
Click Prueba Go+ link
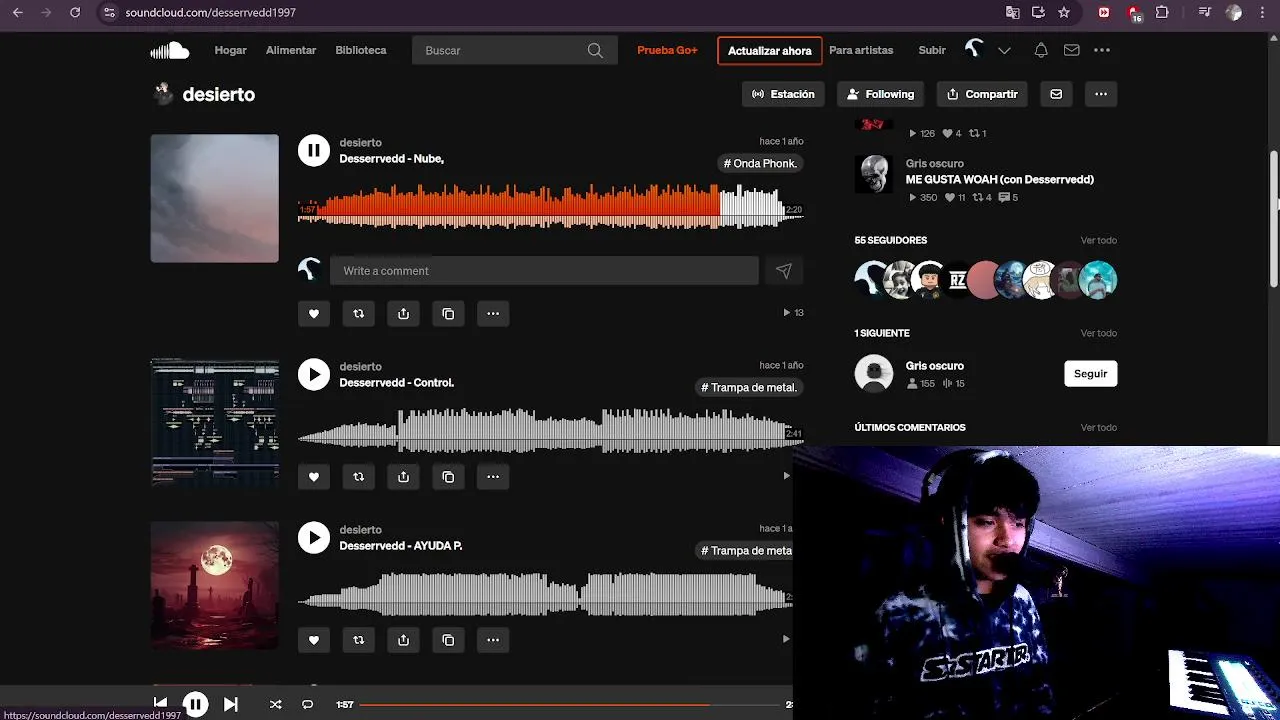click(667, 50)
